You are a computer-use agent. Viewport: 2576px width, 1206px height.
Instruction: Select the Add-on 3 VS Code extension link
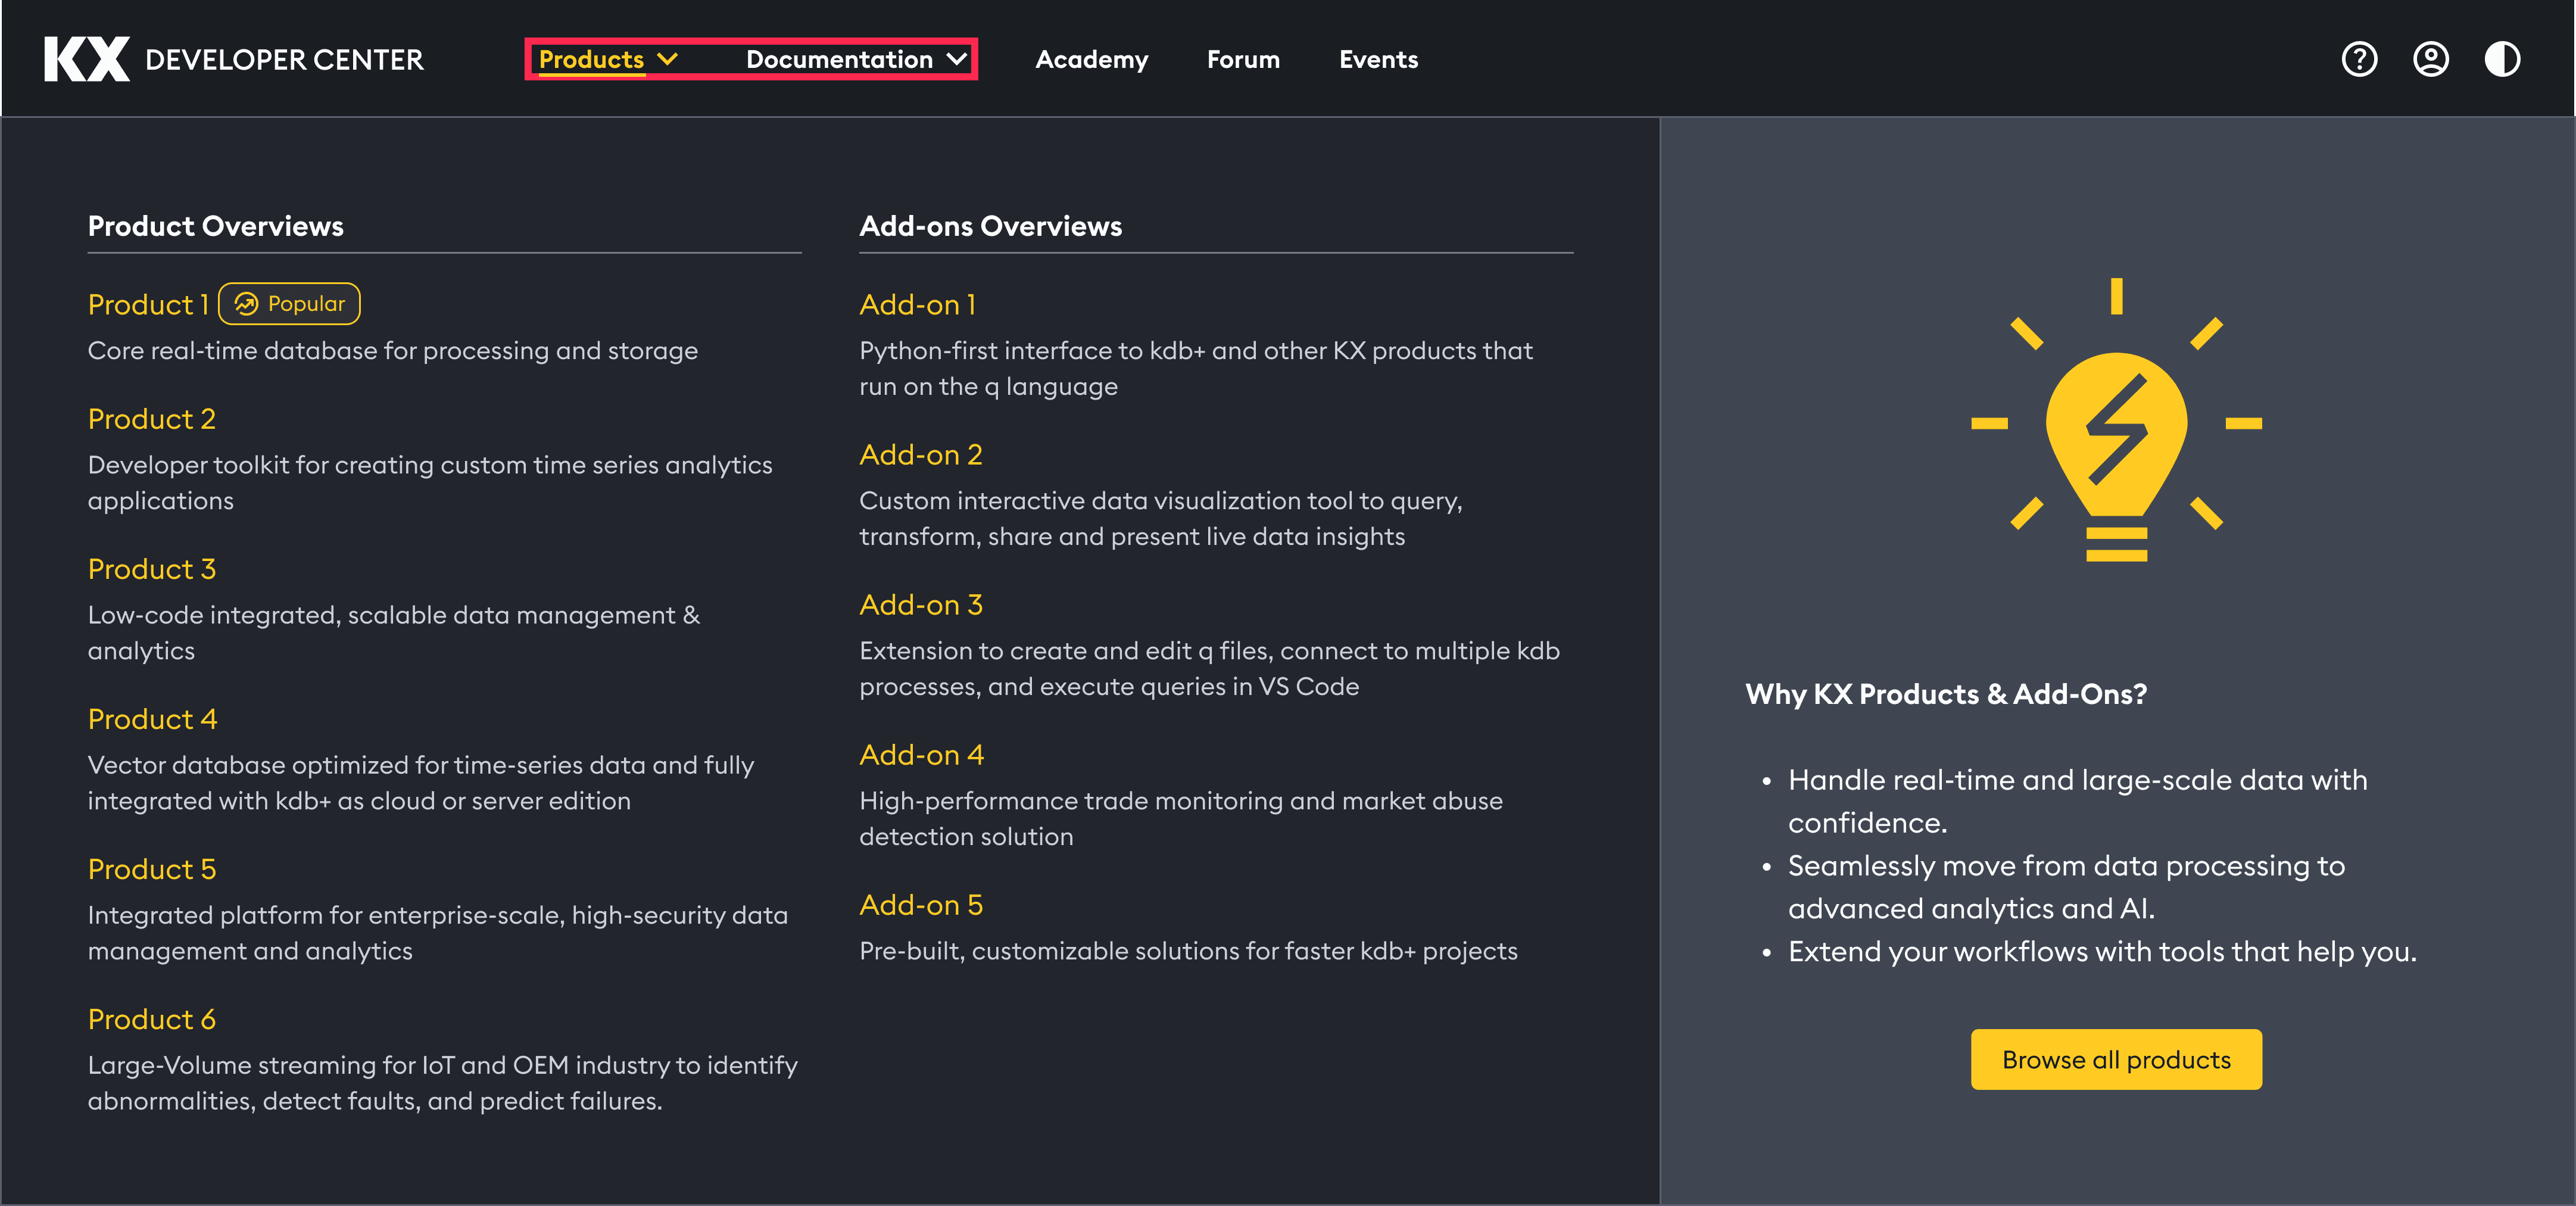tap(921, 604)
